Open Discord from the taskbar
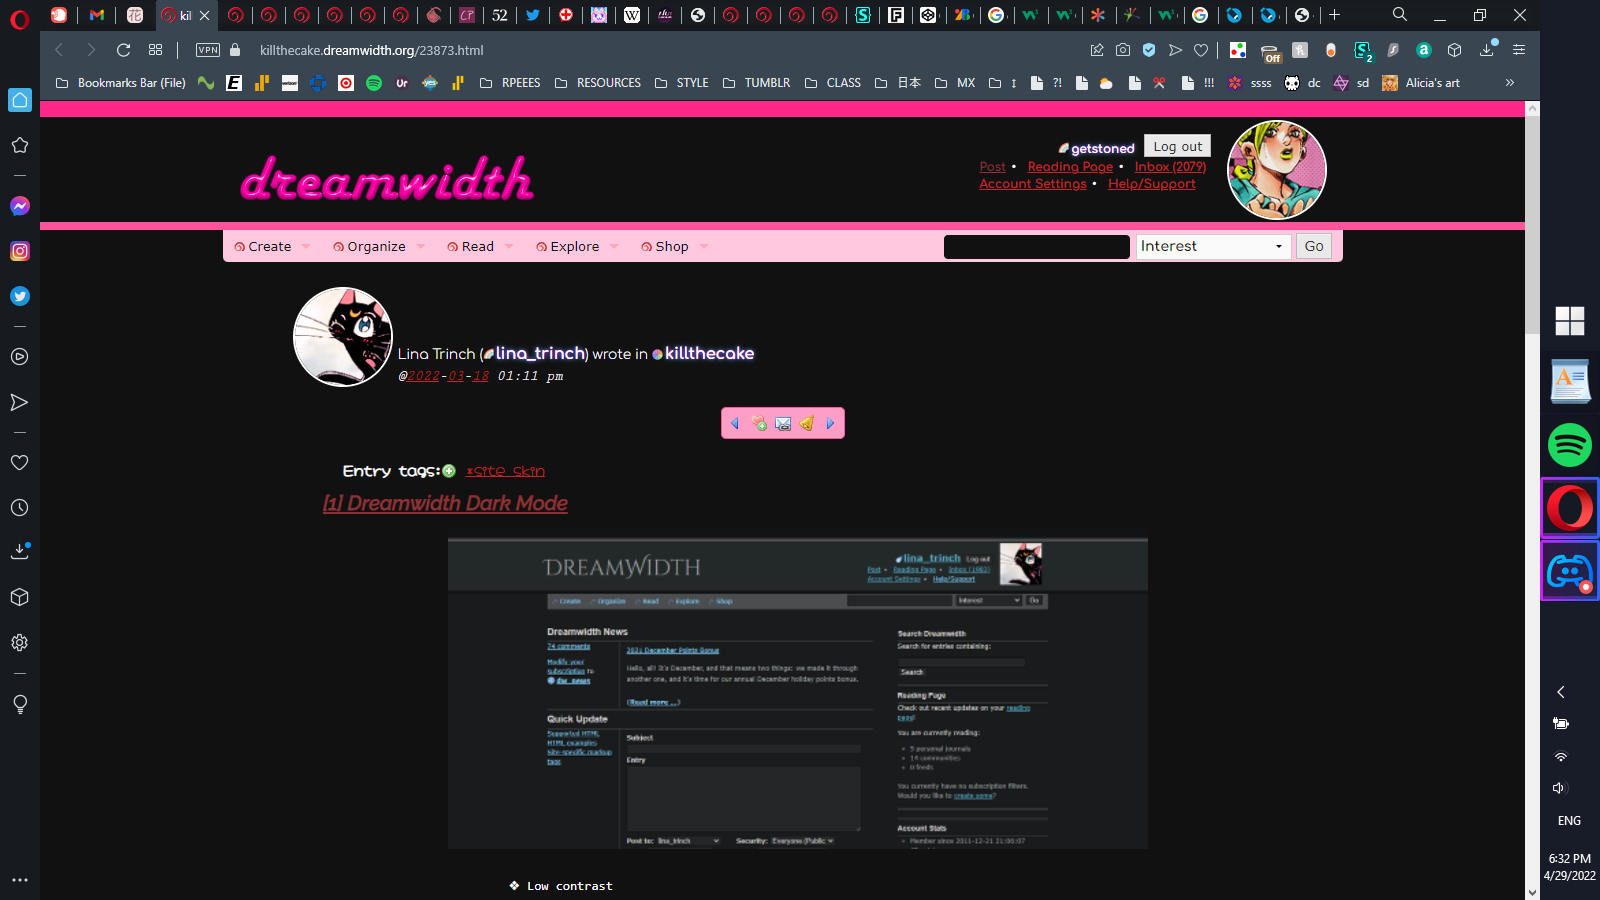 tap(1569, 572)
